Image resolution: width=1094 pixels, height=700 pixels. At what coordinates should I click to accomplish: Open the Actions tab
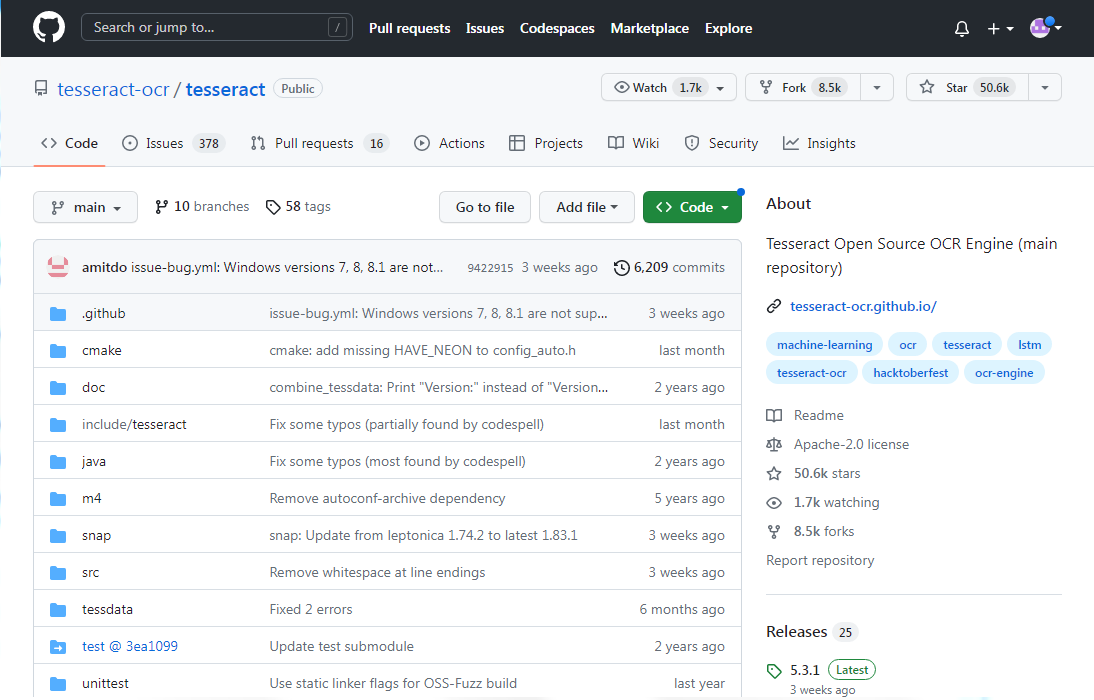point(449,143)
